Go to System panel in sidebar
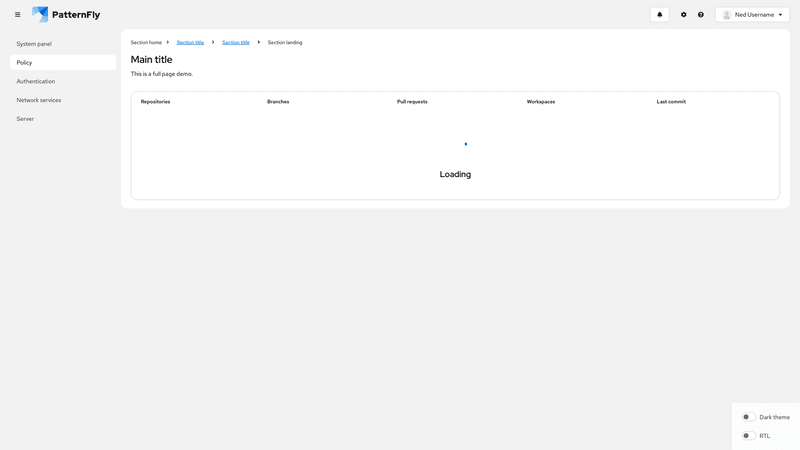Viewport: 800px width, 450px height. (63, 44)
